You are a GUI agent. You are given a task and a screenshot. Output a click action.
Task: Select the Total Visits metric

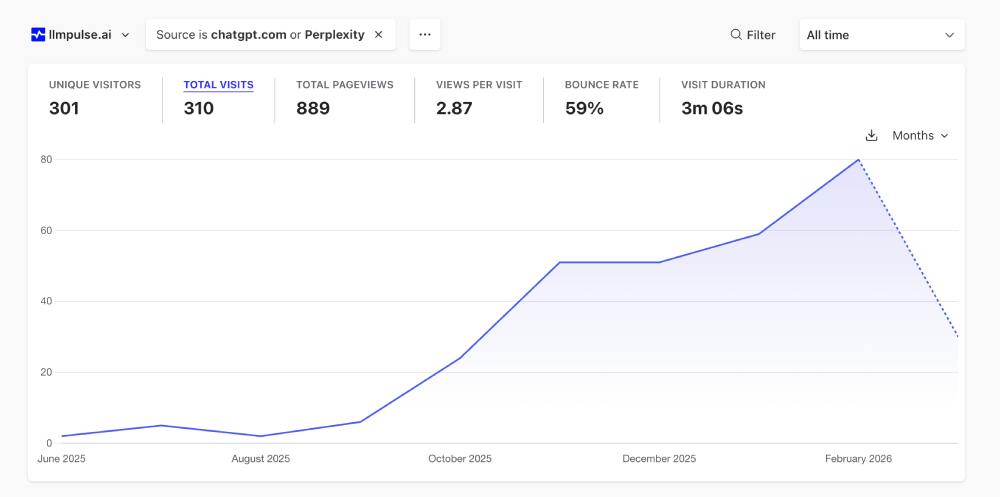(x=218, y=96)
